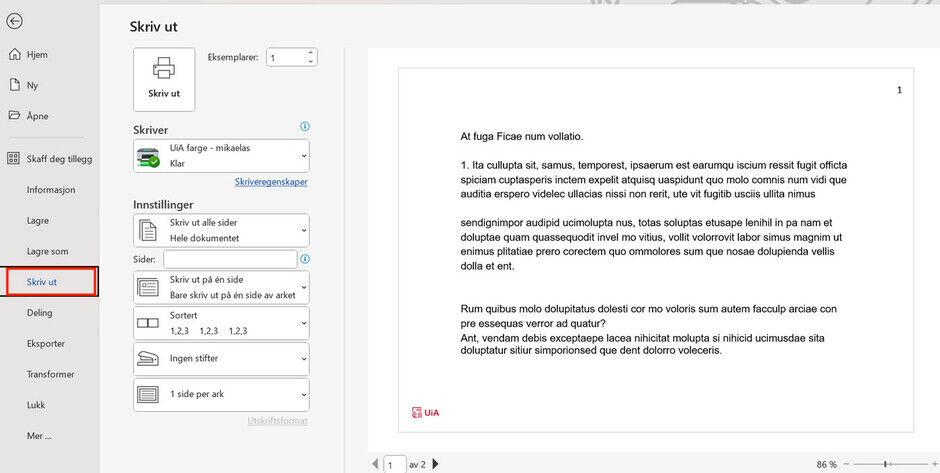Viewport: 940px width, 473px height.
Task: Open the Hjem page
Action: (37, 55)
